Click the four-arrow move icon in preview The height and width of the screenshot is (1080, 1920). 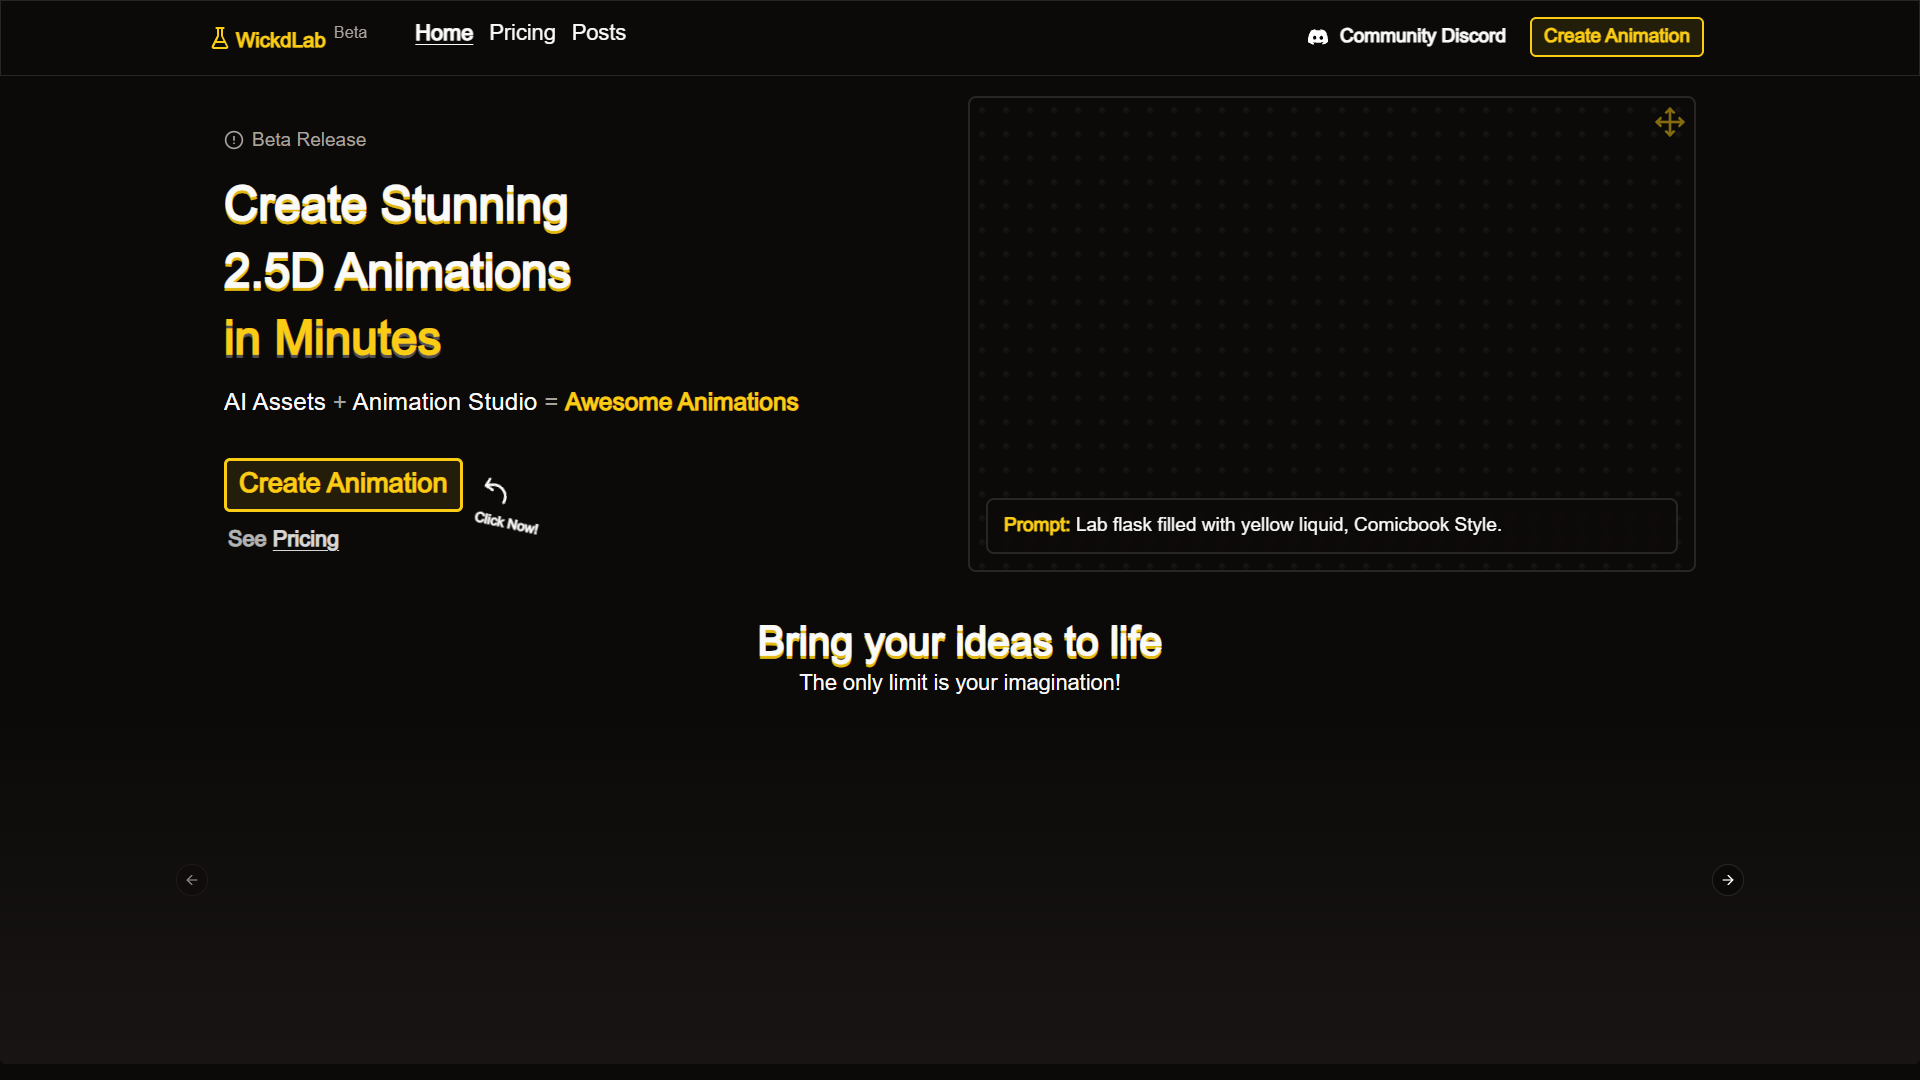pyautogui.click(x=1670, y=122)
